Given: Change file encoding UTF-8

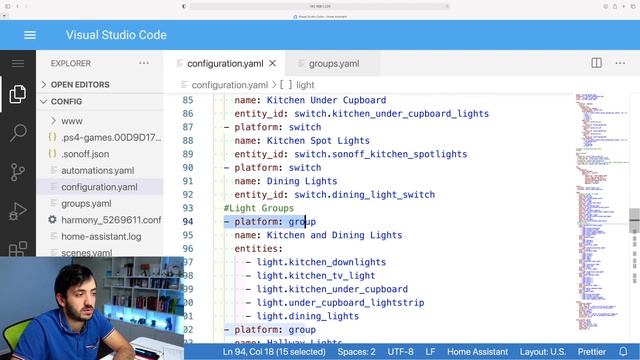Looking at the screenshot, I should tap(400, 351).
